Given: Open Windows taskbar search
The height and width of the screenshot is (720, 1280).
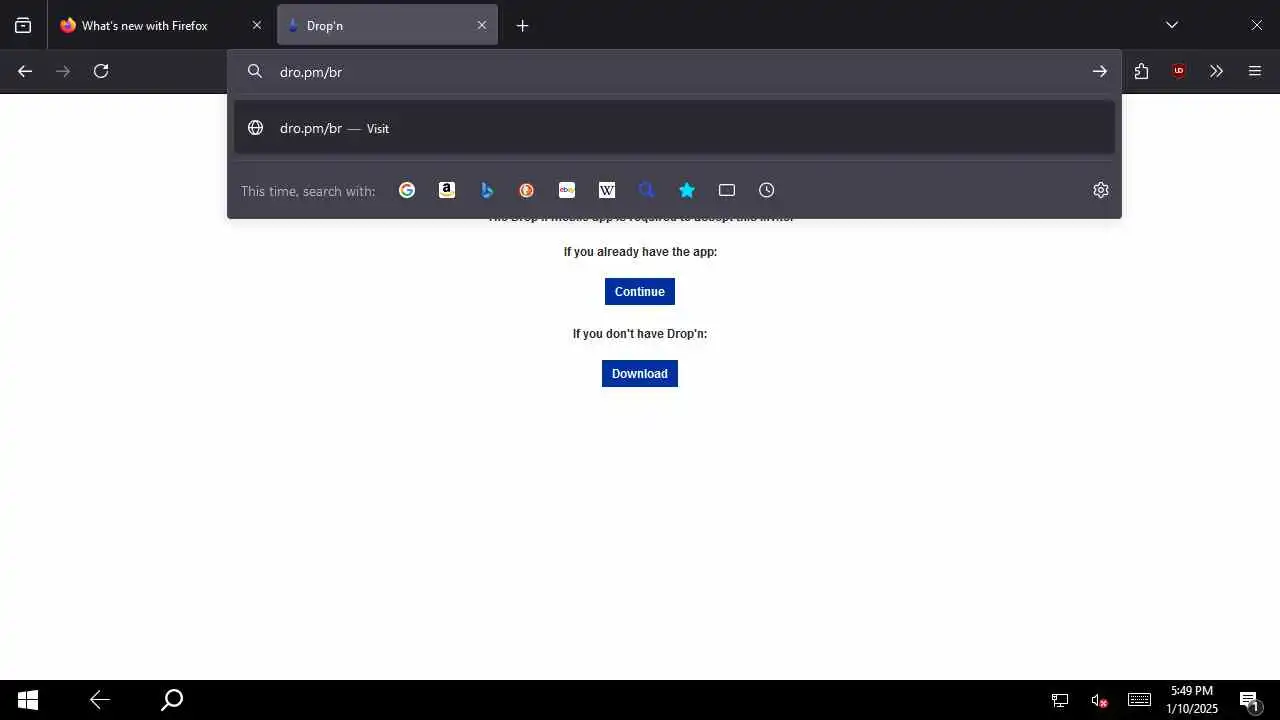Looking at the screenshot, I should [x=172, y=700].
